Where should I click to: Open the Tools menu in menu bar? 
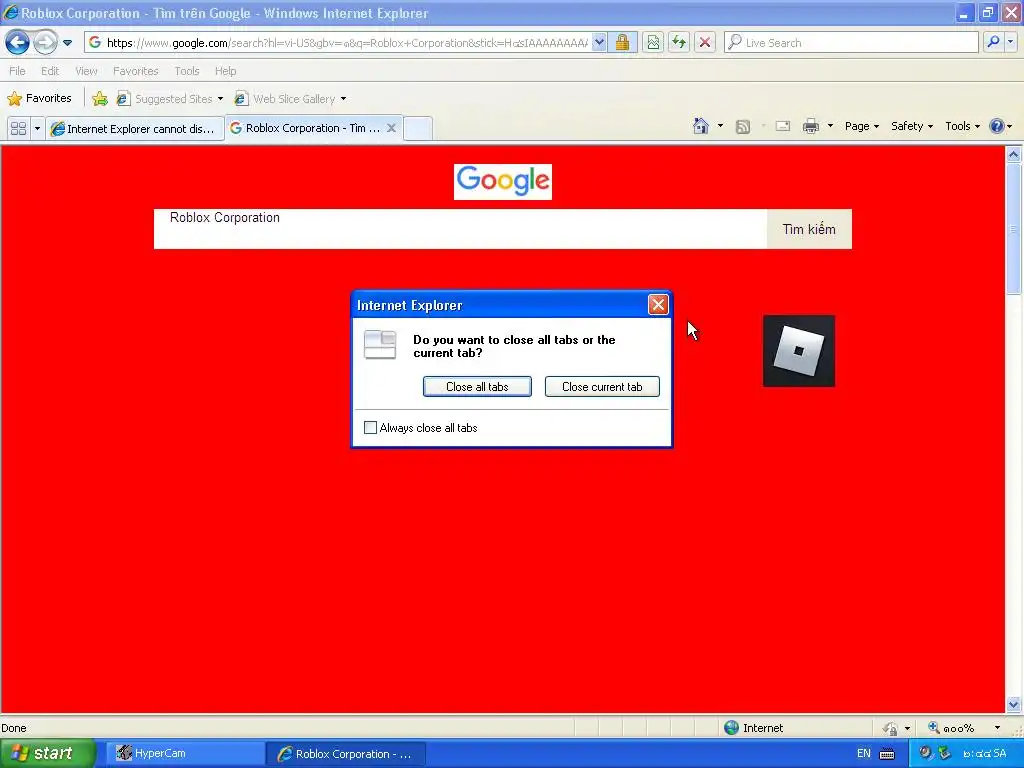tap(187, 71)
